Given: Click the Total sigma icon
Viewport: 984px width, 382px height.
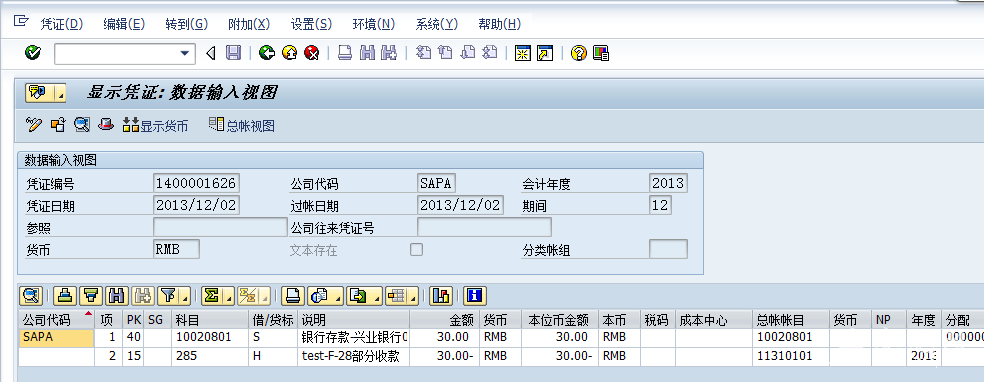Looking at the screenshot, I should tap(211, 295).
